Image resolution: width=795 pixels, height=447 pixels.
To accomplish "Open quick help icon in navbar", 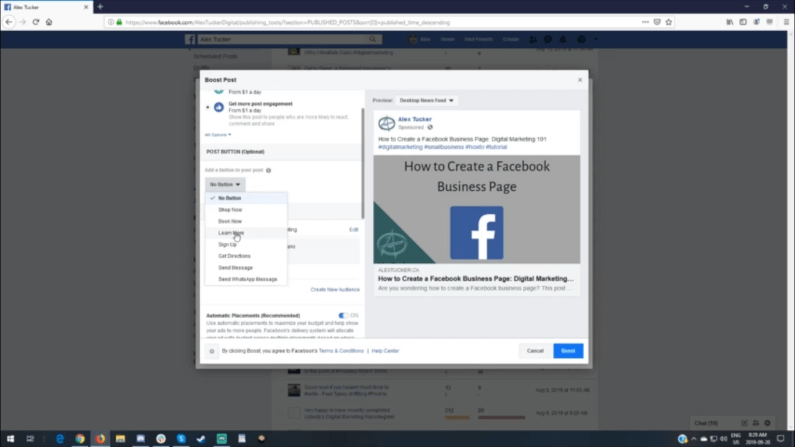I will 581,39.
